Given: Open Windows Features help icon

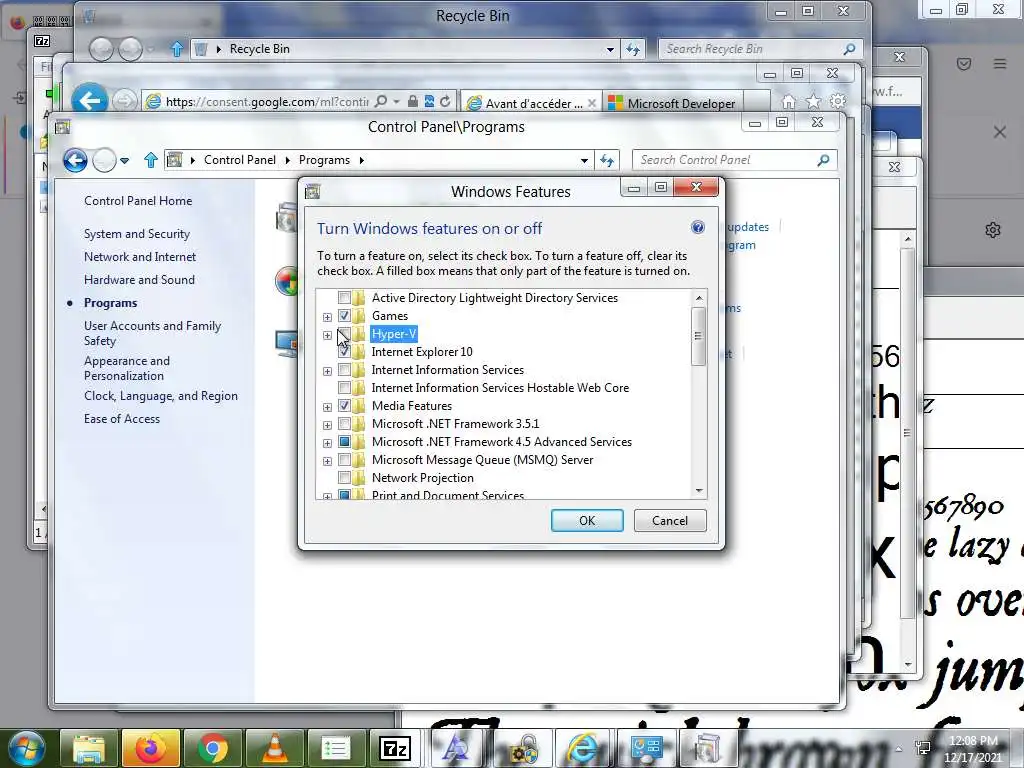Looking at the screenshot, I should (x=697, y=227).
